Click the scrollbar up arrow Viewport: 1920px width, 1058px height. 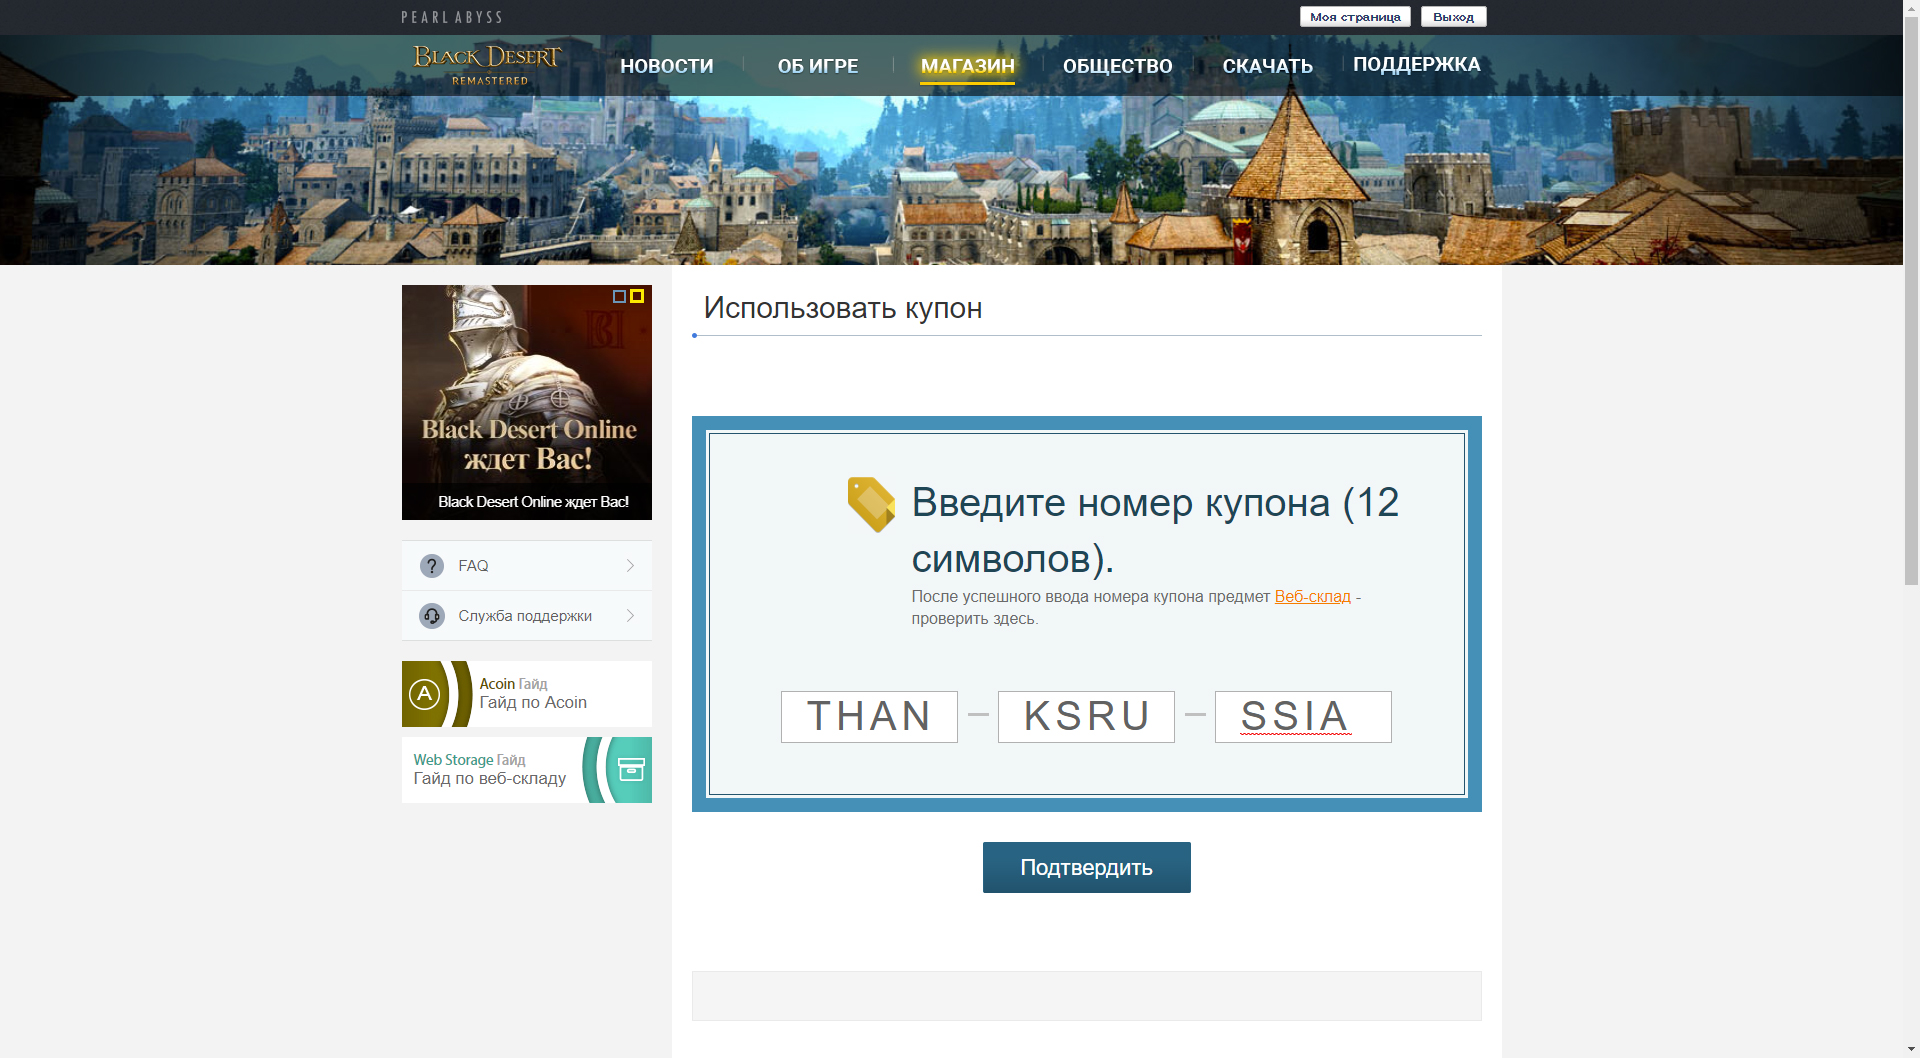coord(1911,8)
